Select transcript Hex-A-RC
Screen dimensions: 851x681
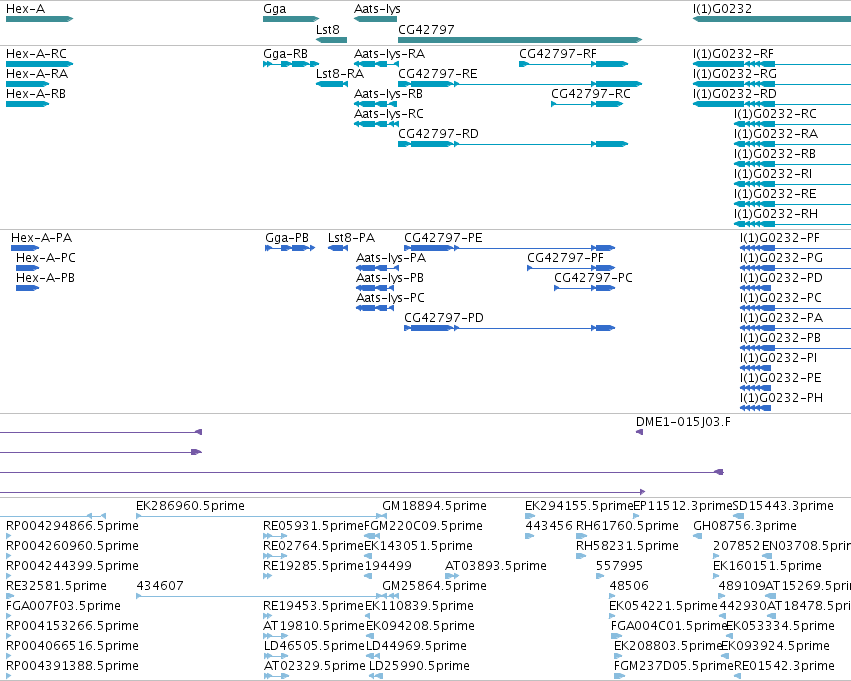click(39, 64)
